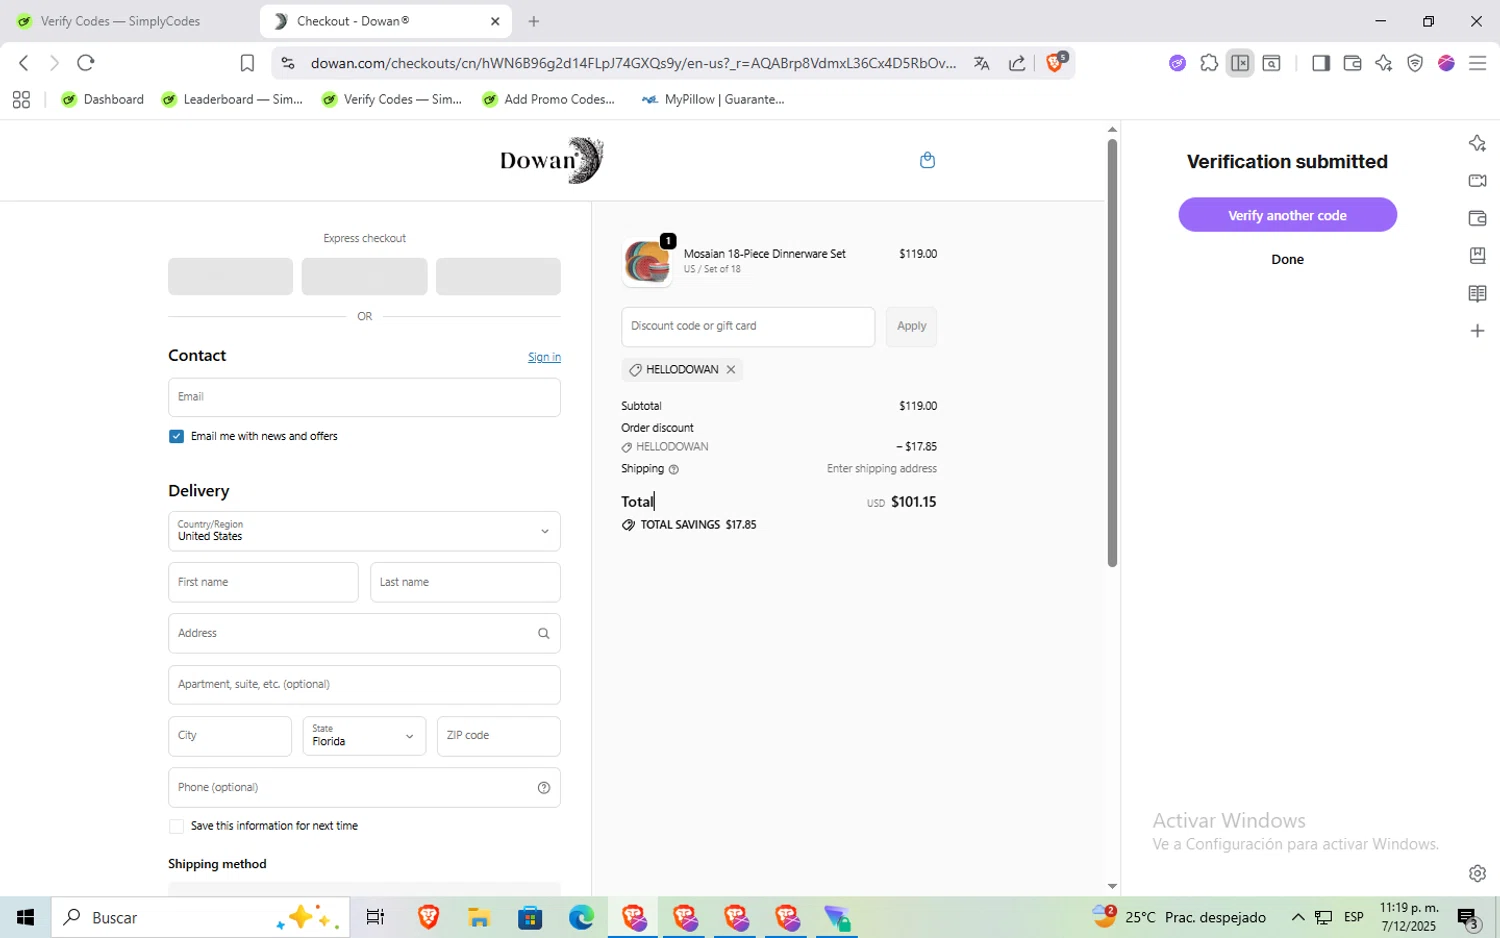Viewport: 1500px width, 938px height.
Task: Select the Checkout - Dowan tab
Action: (x=385, y=21)
